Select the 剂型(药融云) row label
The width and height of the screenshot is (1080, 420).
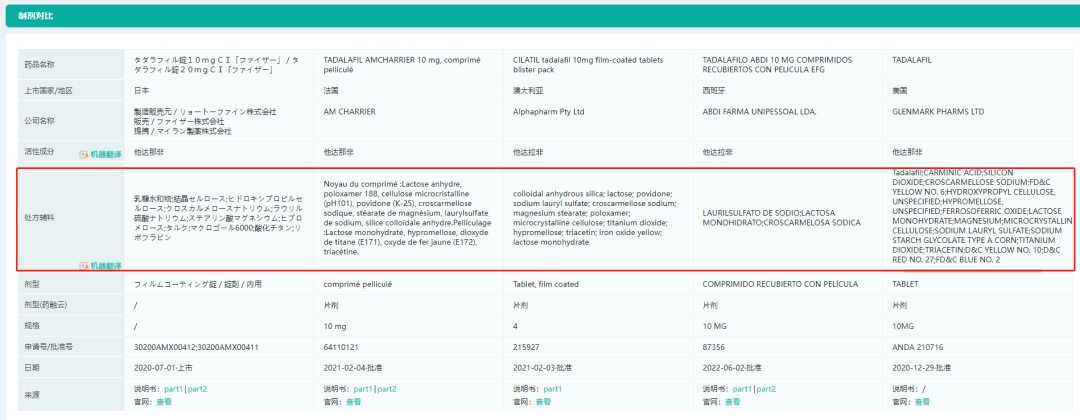46,304
